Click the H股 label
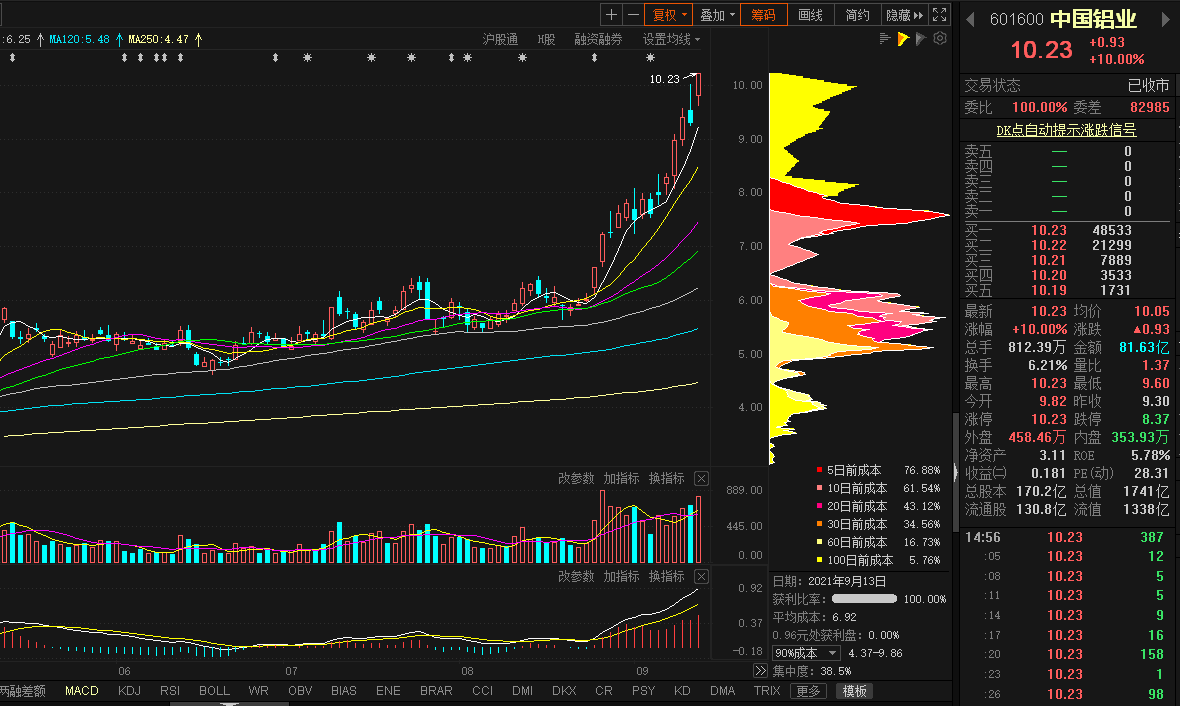This screenshot has height=706, width=1180. (546, 39)
